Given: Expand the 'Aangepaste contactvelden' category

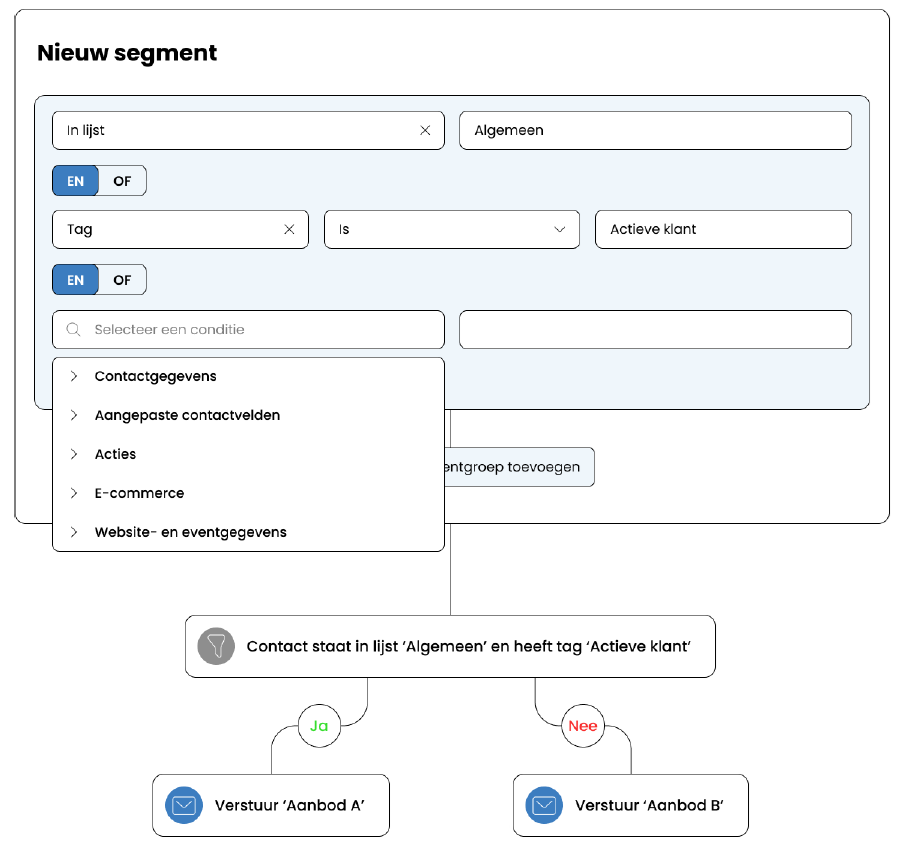Looking at the screenshot, I should 187,415.
